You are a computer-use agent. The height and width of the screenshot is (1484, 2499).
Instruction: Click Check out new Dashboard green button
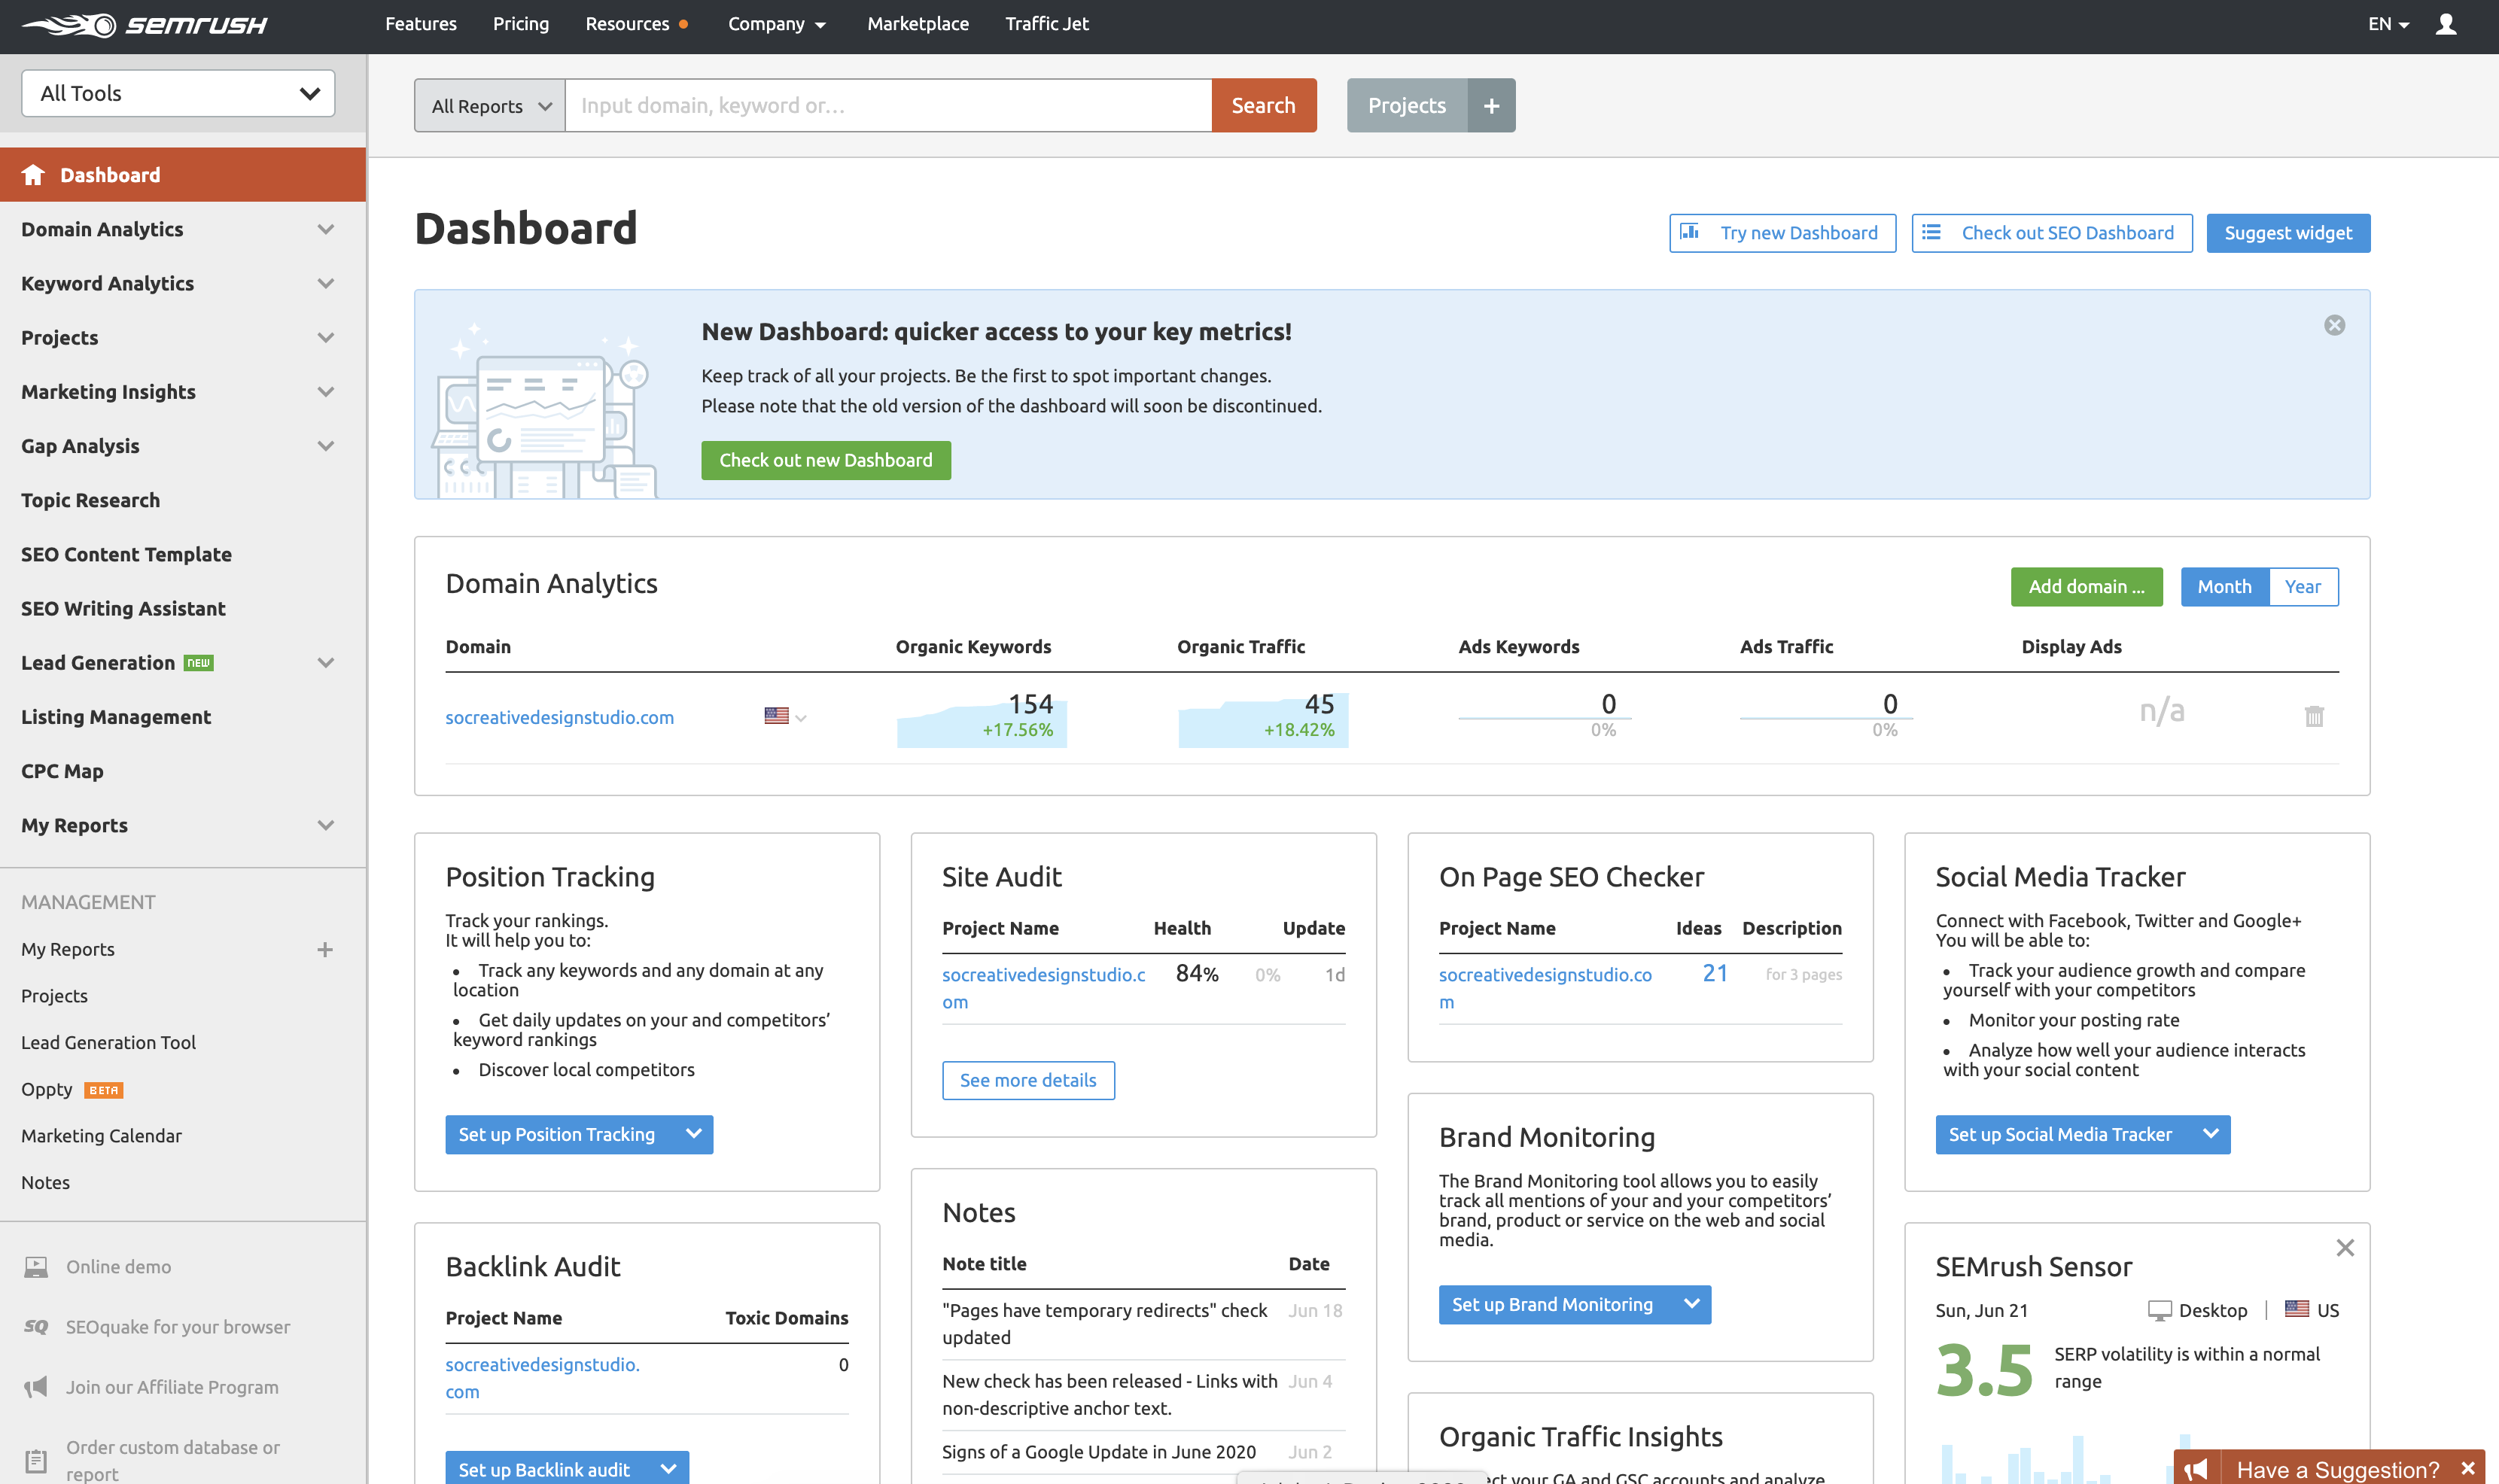pos(826,460)
